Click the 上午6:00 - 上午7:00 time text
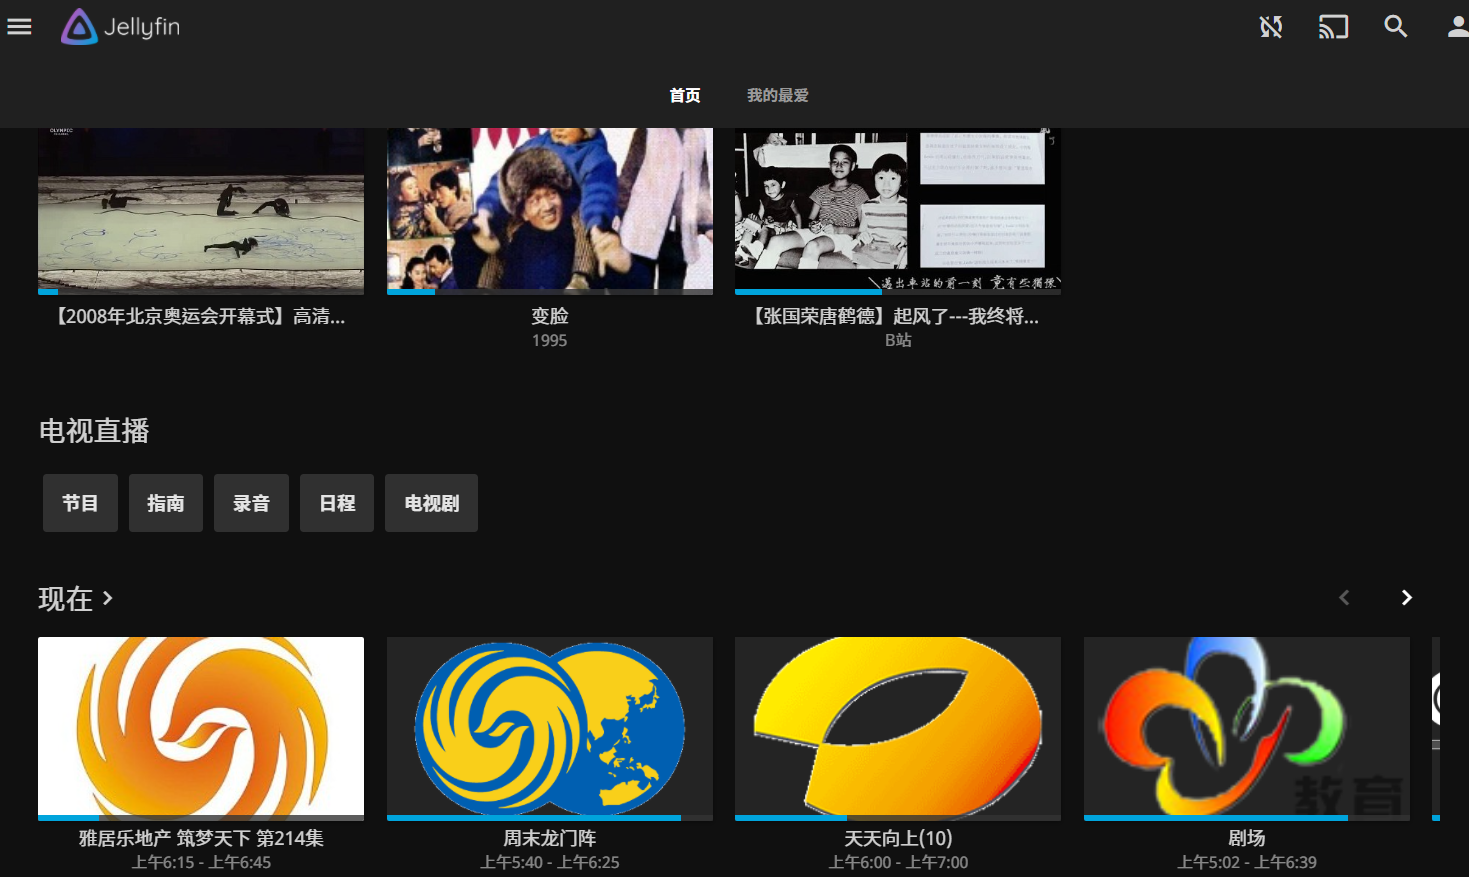Screen dimensions: 1469x877 (x=898, y=862)
